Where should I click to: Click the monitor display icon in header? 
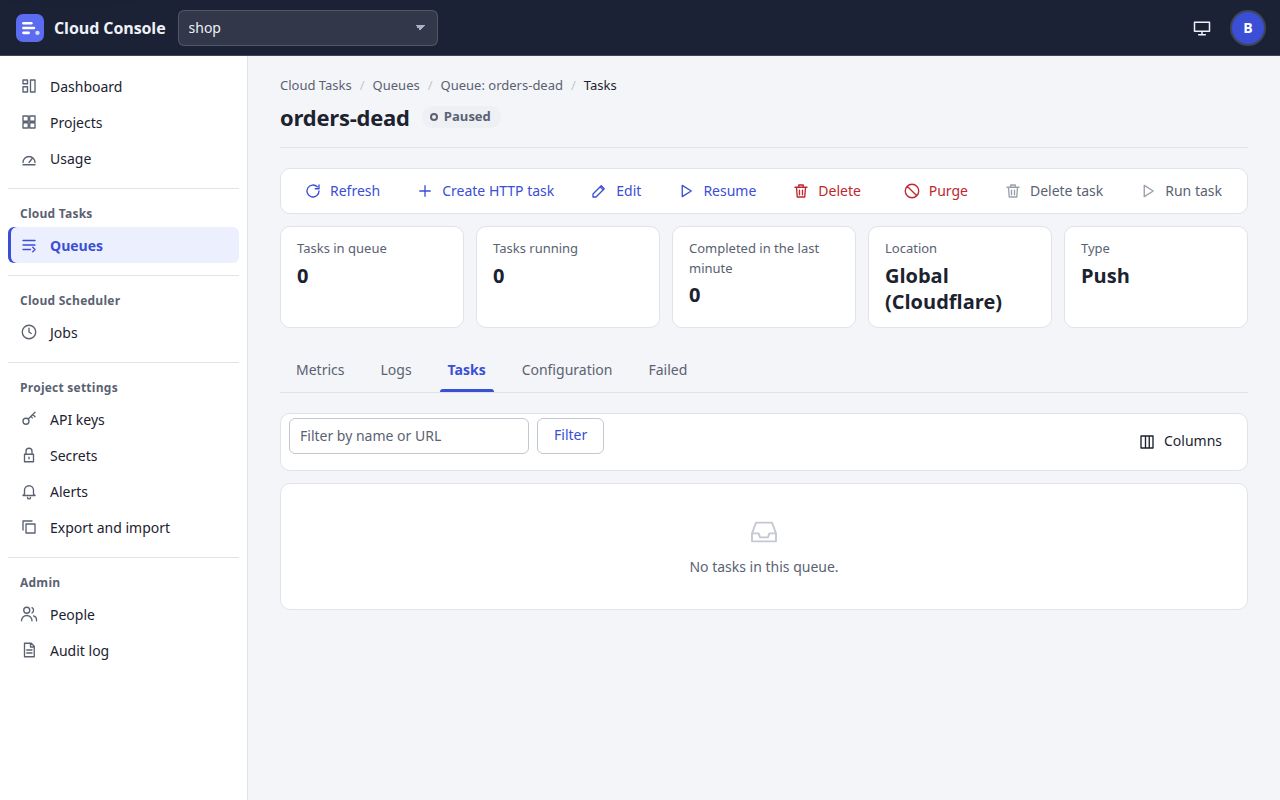pos(1202,28)
